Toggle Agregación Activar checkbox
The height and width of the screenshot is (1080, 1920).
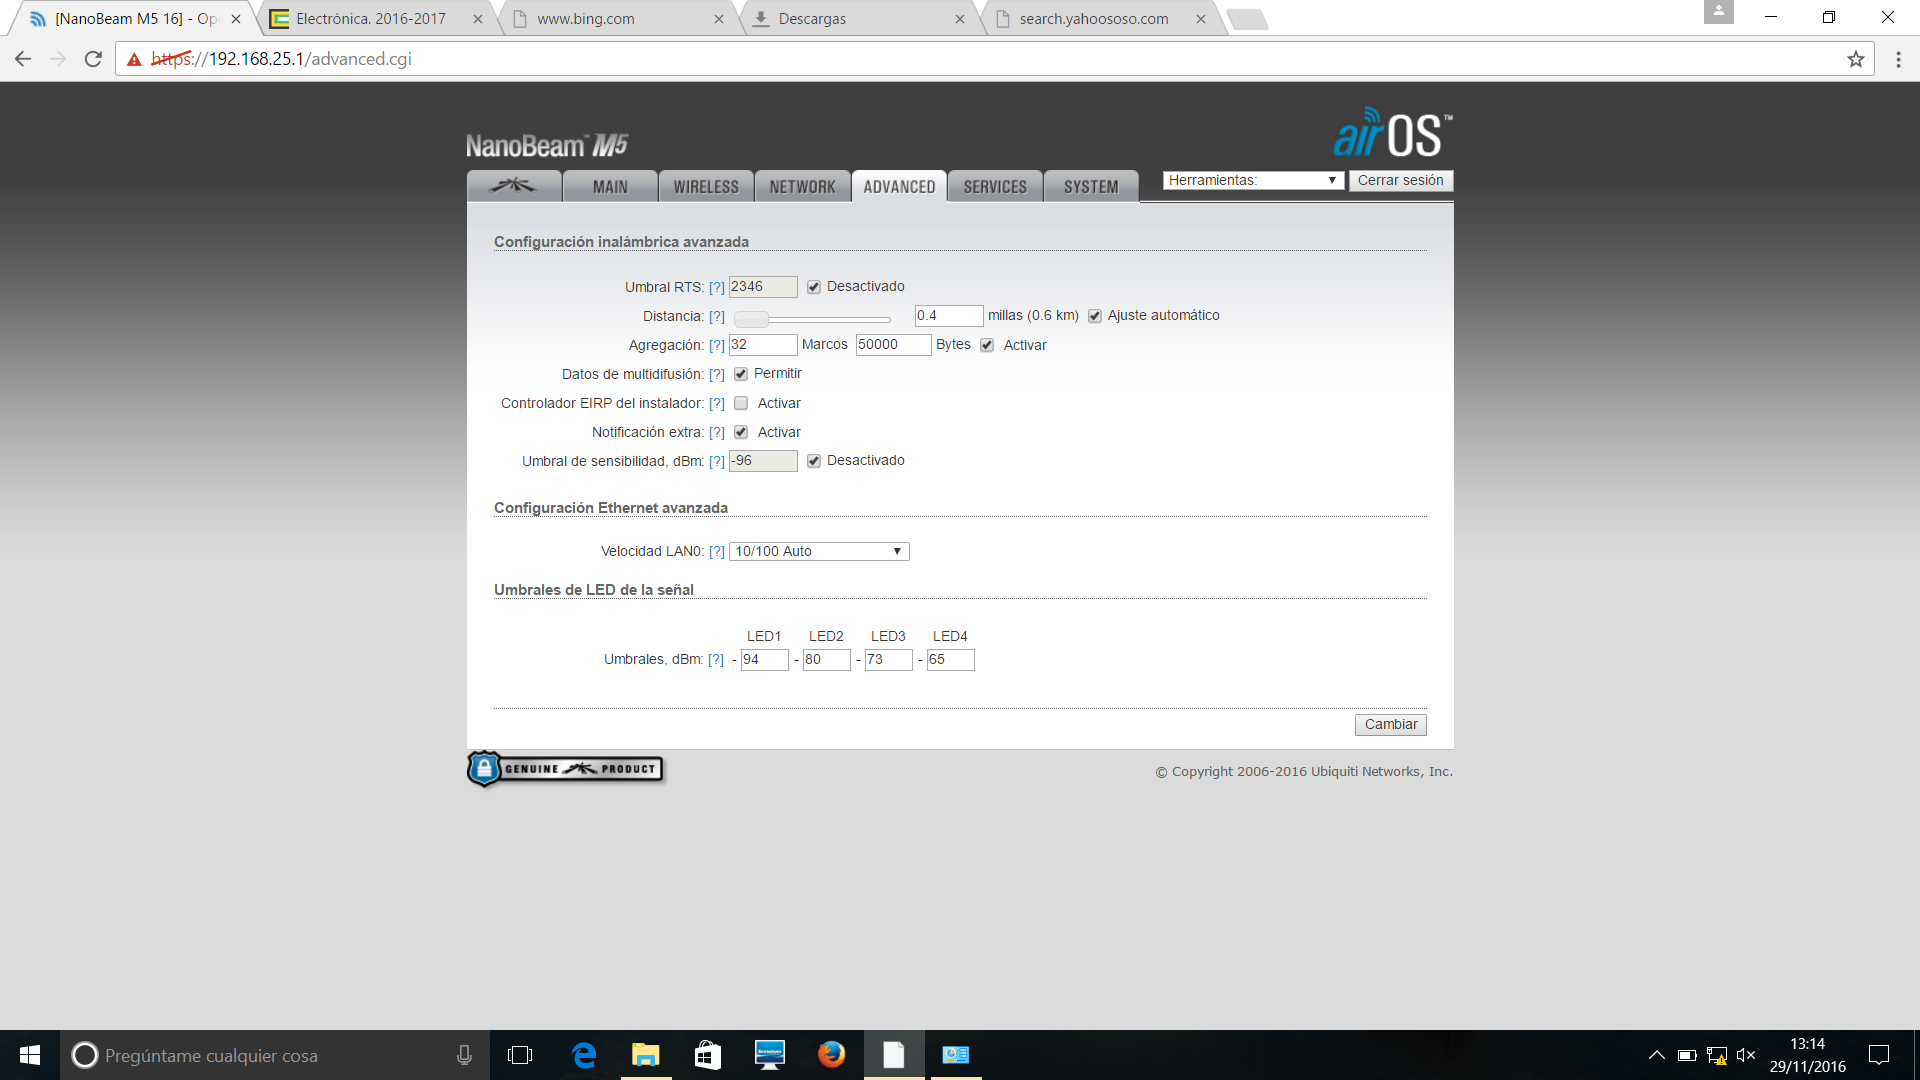(987, 345)
